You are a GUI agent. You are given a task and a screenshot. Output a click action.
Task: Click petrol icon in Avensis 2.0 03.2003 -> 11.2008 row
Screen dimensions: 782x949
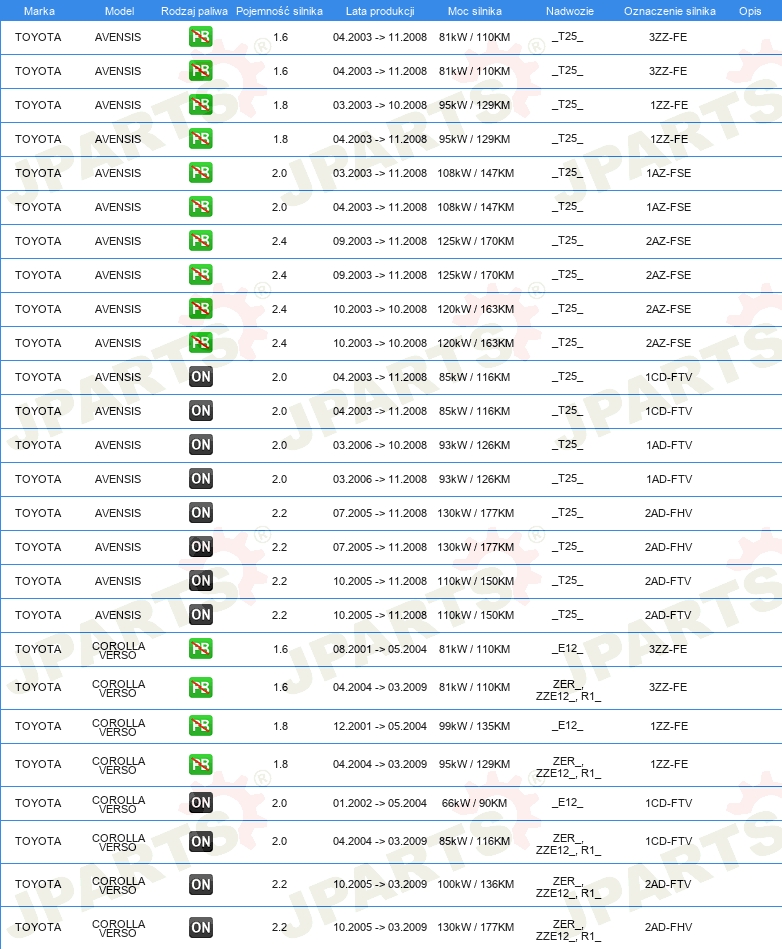pos(200,173)
